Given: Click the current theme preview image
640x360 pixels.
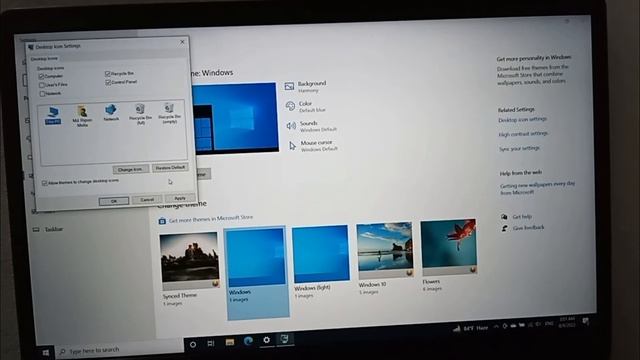Looking at the screenshot, I should 236,118.
